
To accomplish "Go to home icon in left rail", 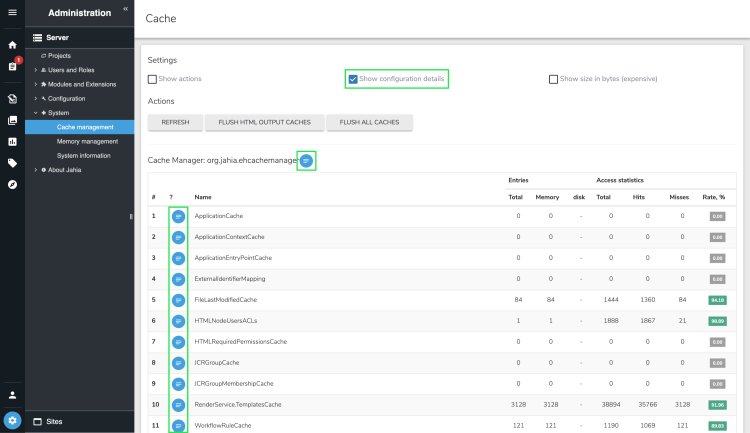I will click(12, 45).
